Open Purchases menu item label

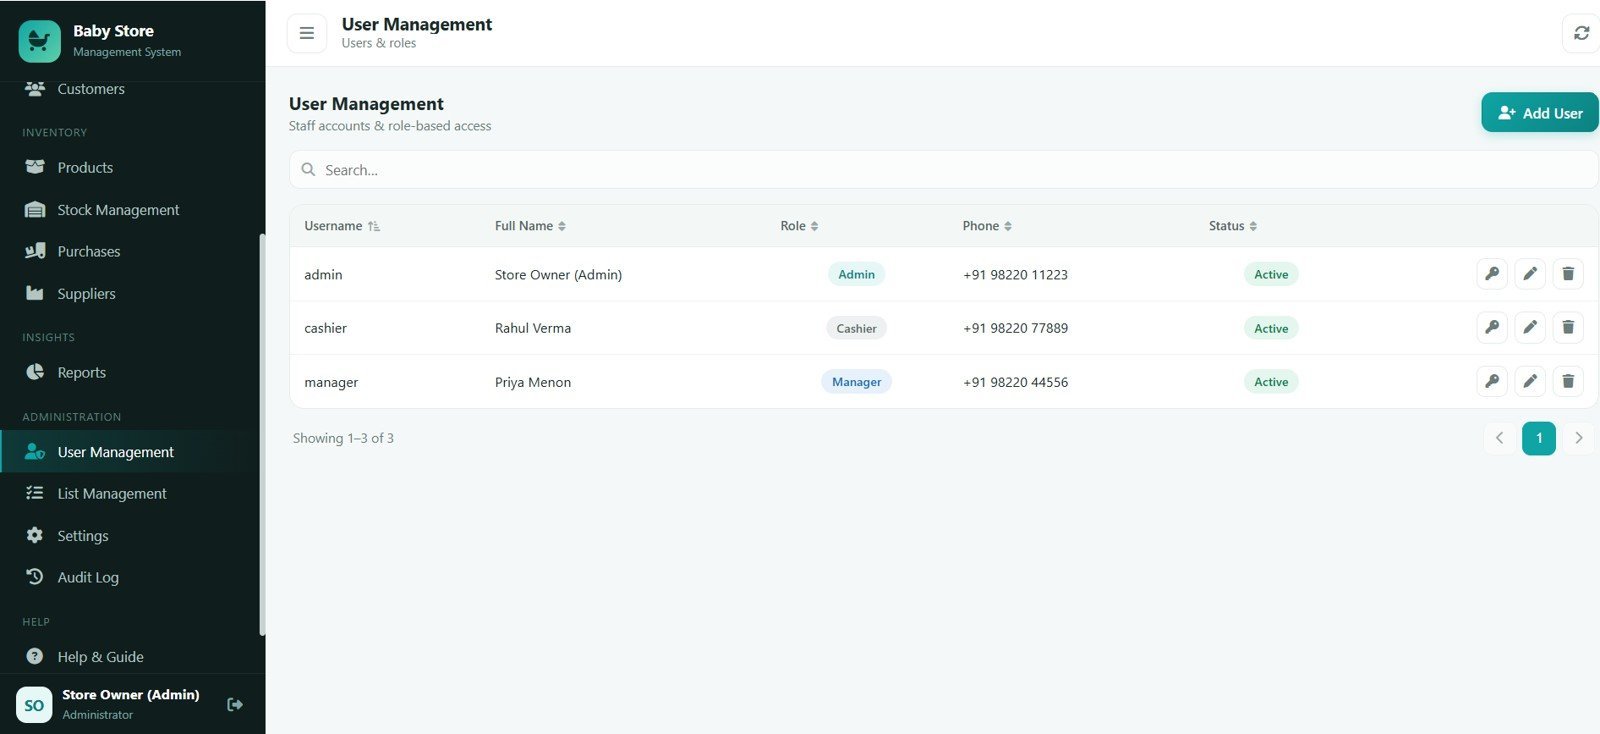pyautogui.click(x=89, y=252)
